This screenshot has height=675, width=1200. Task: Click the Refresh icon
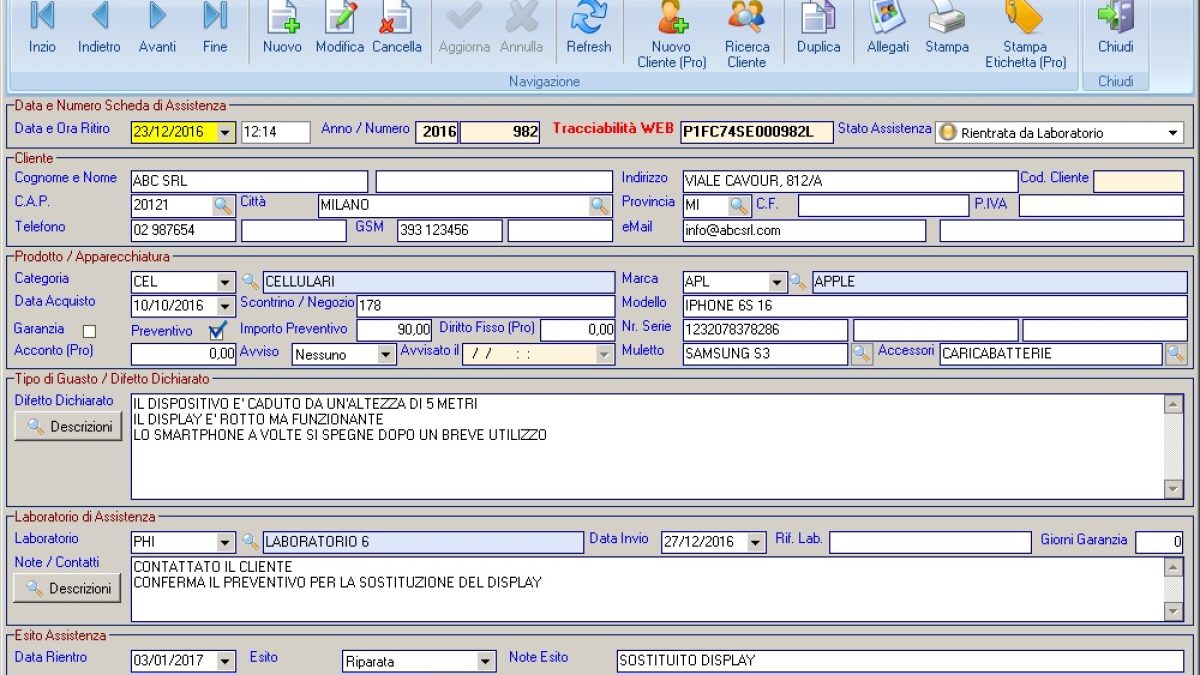[x=589, y=17]
